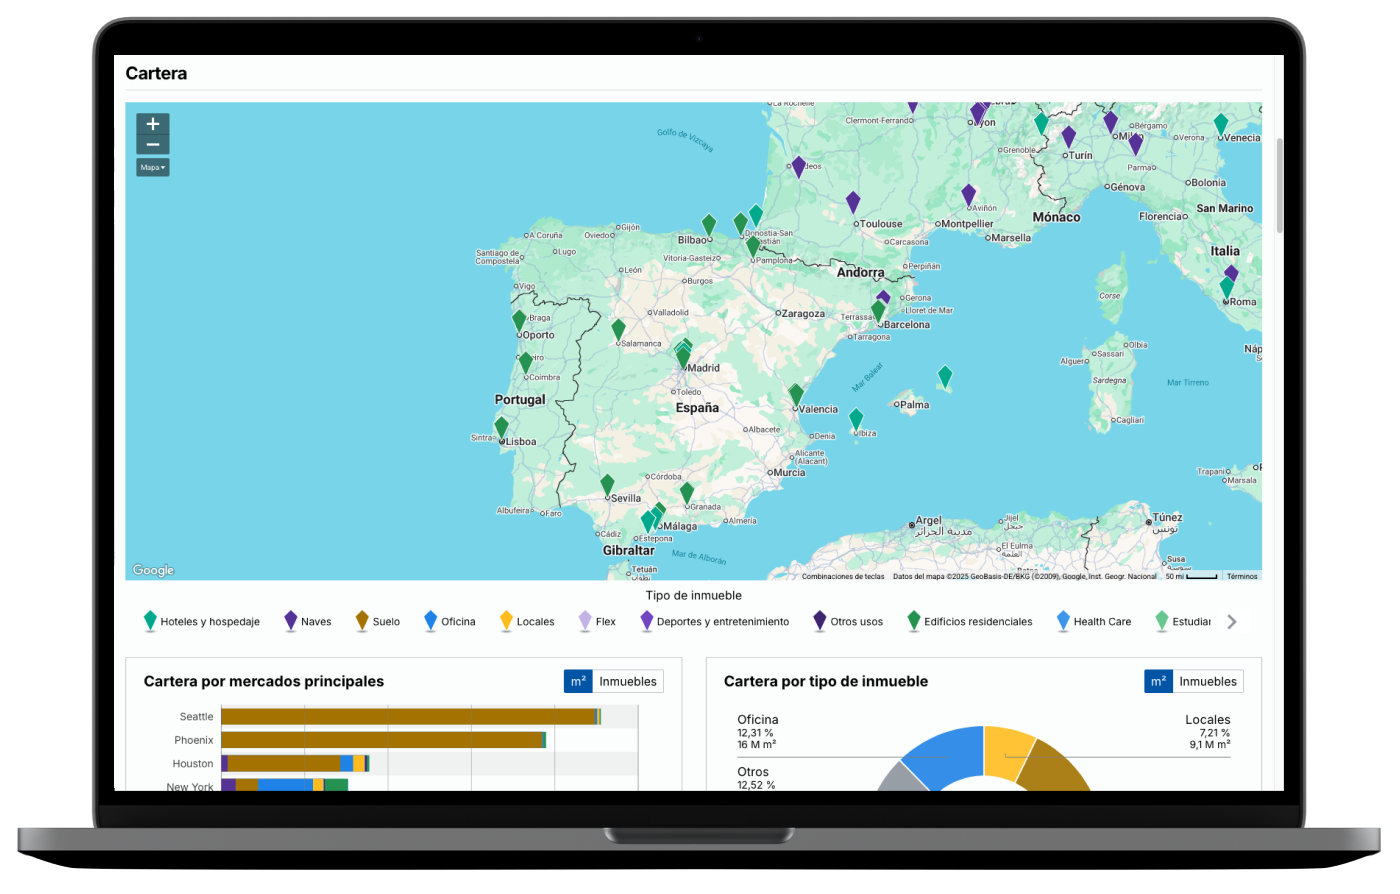The image size is (1400, 894).
Task: Zoom out the map with minus button
Action: click(153, 145)
